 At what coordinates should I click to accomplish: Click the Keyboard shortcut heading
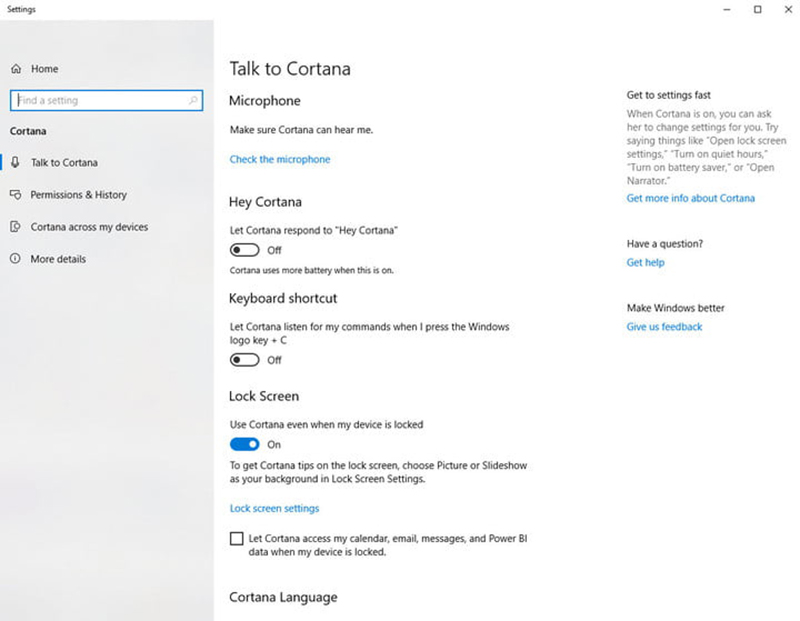[x=283, y=298]
